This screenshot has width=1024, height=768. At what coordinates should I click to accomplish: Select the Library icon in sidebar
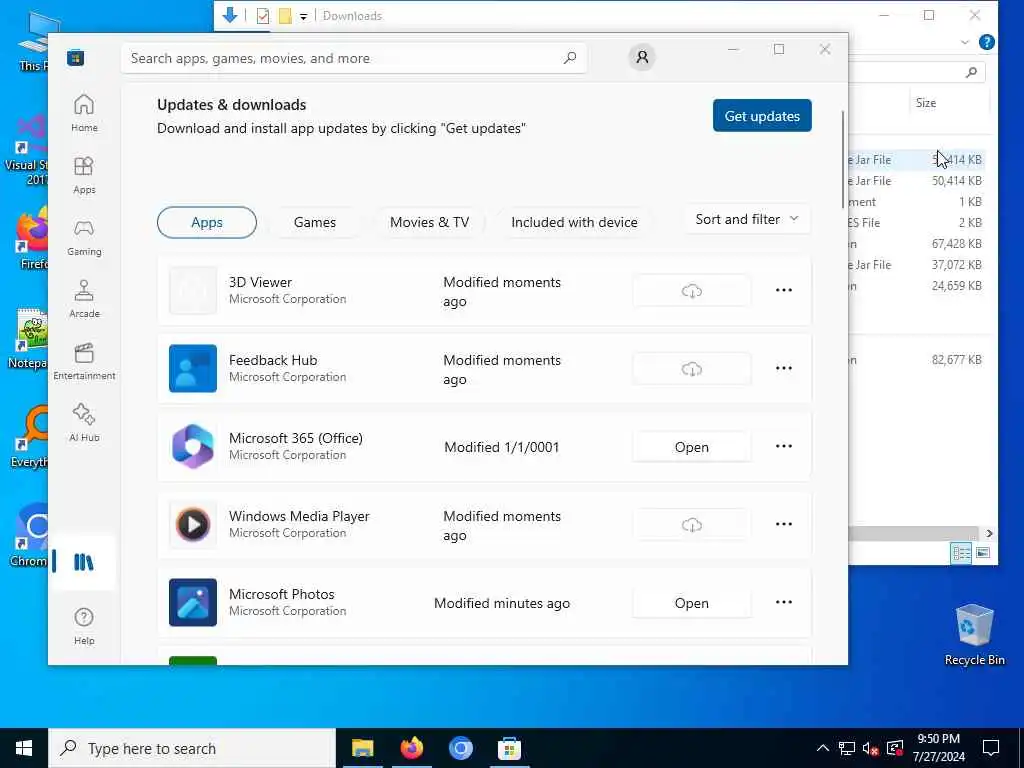[84, 562]
